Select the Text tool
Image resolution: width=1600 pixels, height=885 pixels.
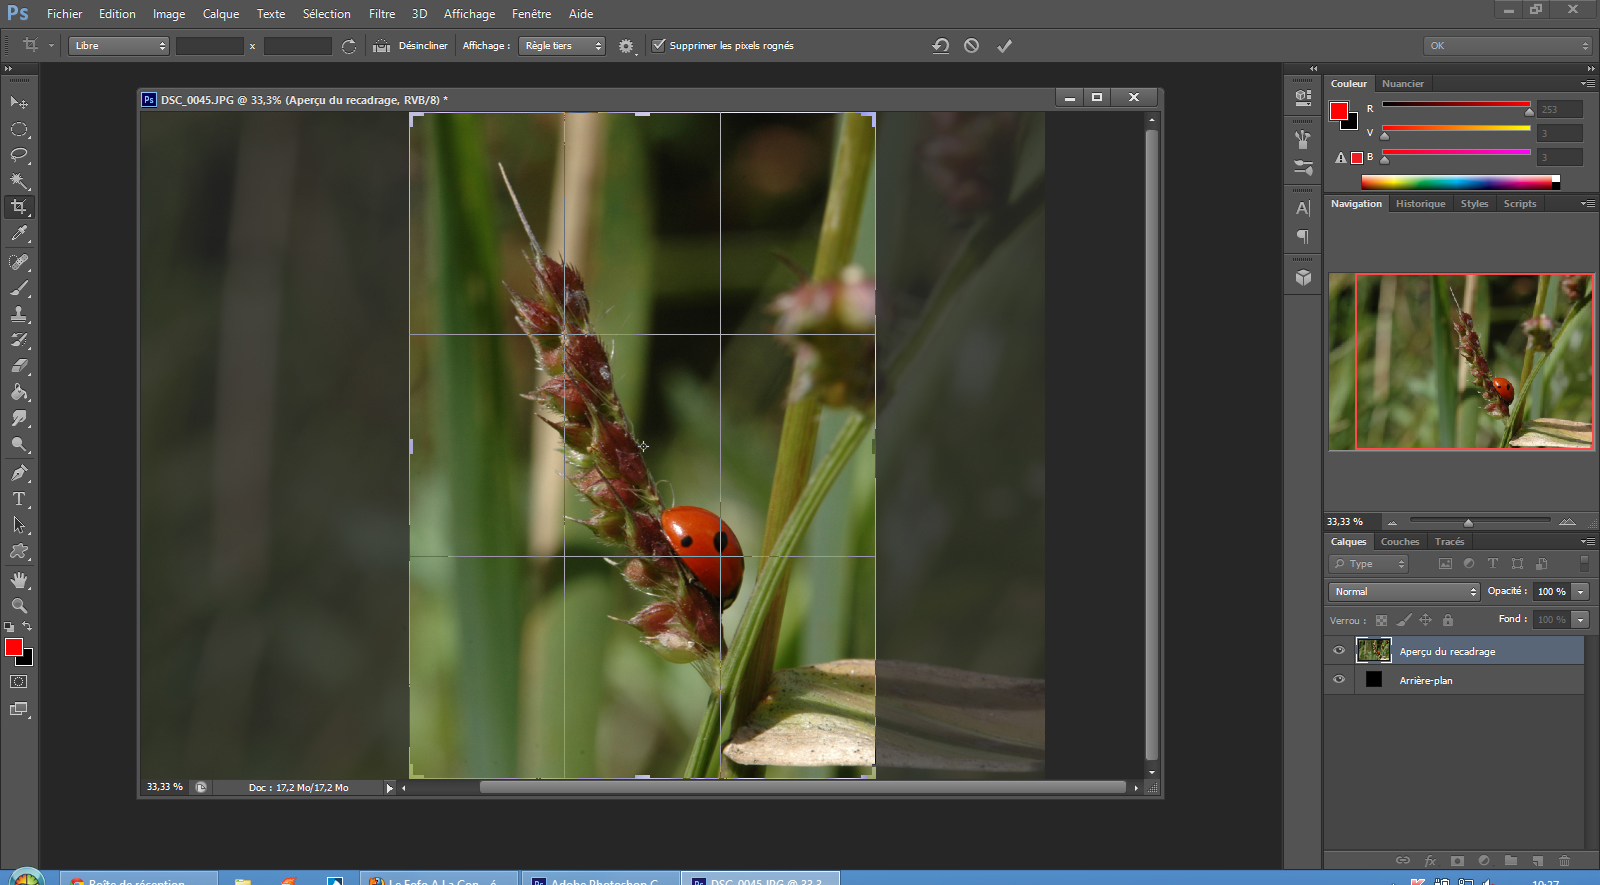coord(19,499)
